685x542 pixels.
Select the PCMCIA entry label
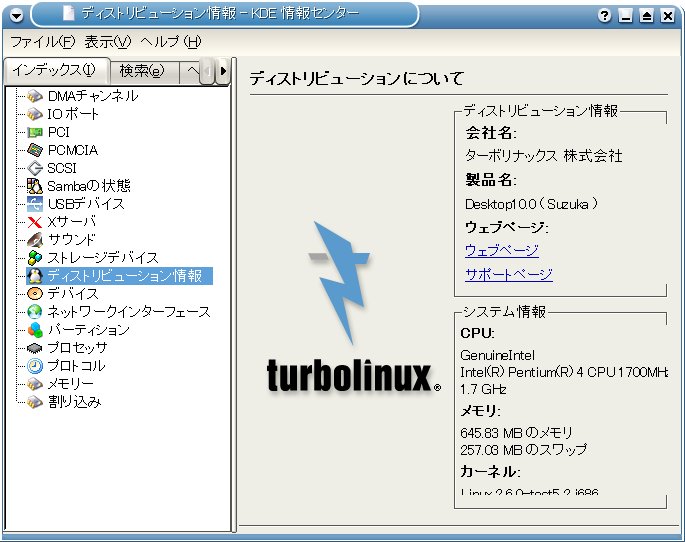click(73, 150)
